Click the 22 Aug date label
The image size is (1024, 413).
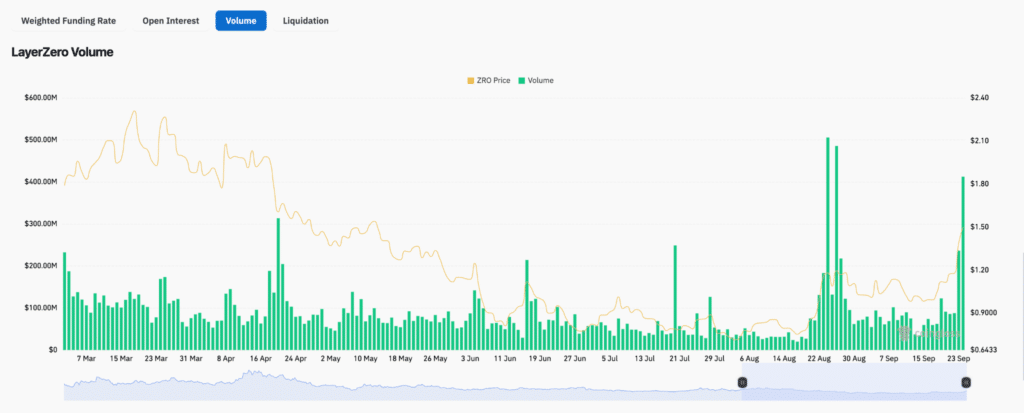point(819,359)
